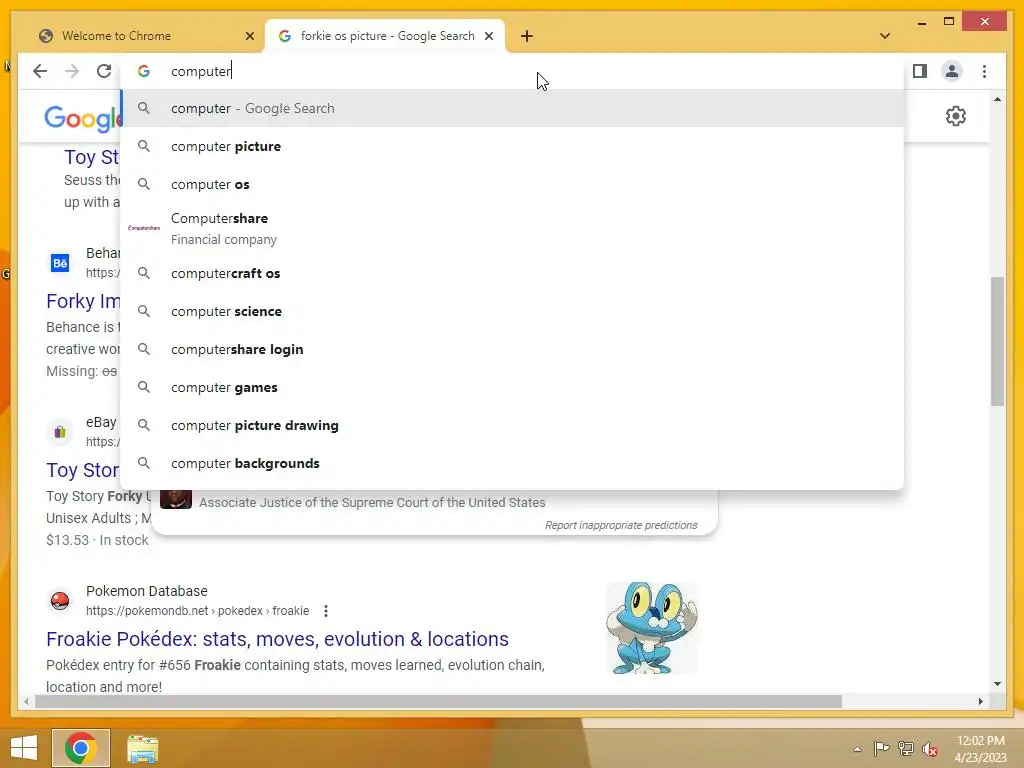Open options dots beside pokemondb result
The height and width of the screenshot is (768, 1024).
(325, 611)
